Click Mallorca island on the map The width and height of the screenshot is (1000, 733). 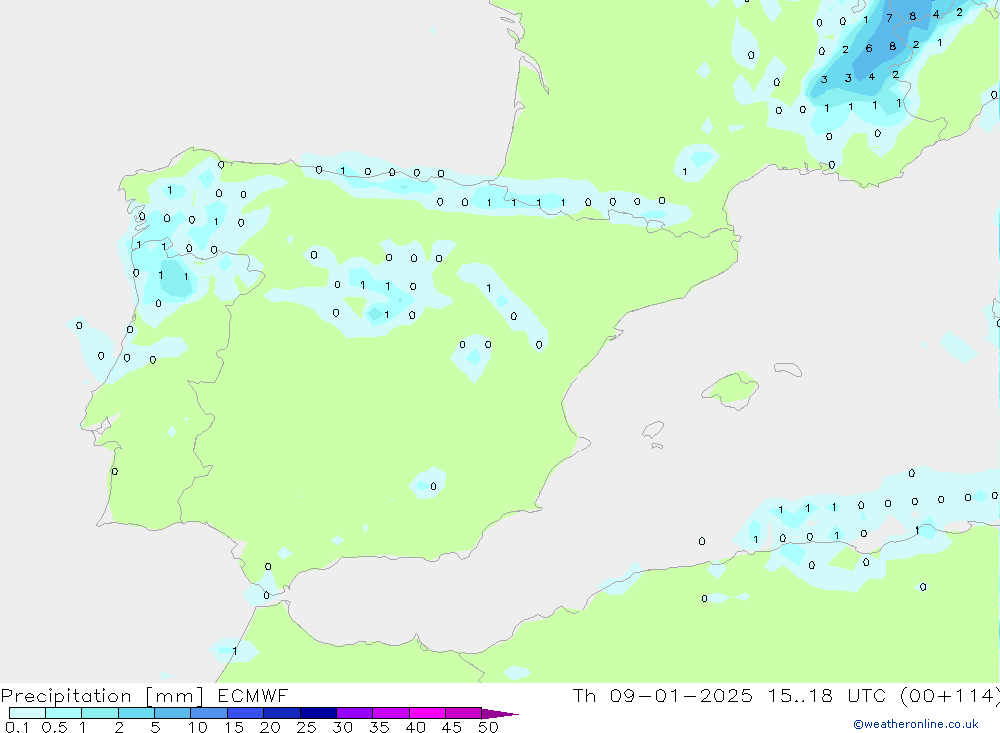coord(731,387)
